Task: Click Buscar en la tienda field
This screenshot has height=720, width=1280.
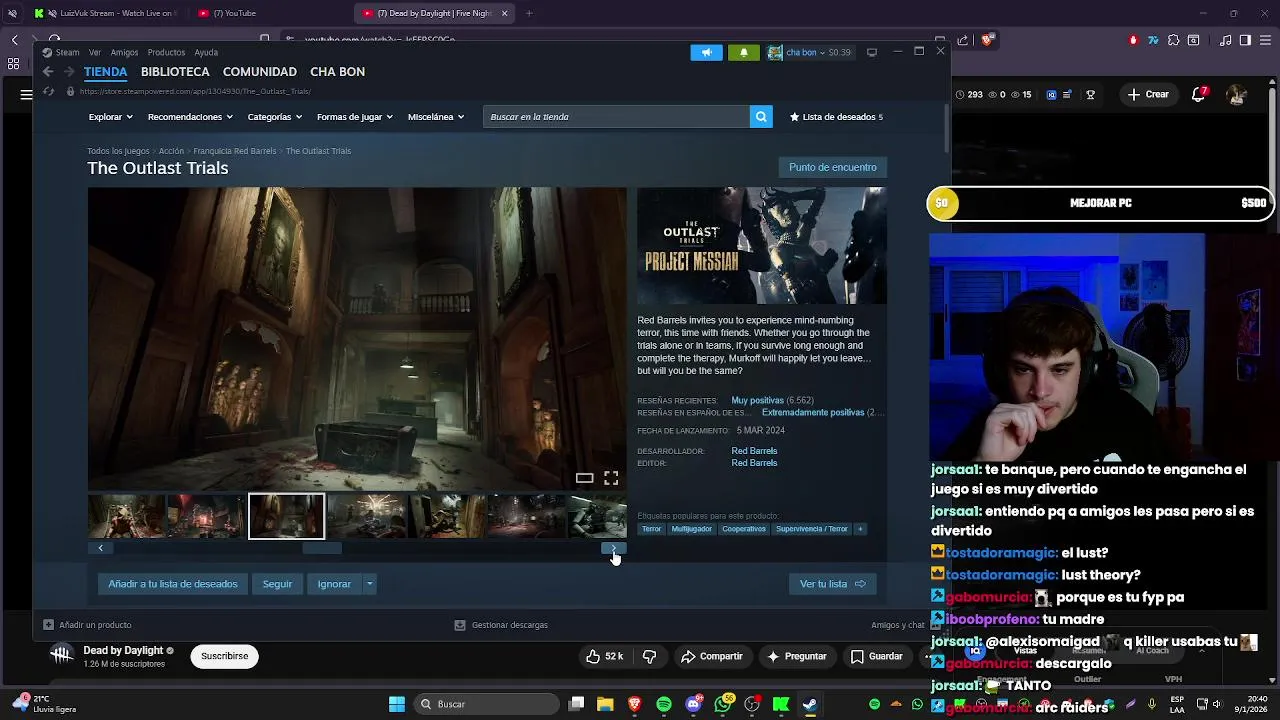Action: click(x=617, y=117)
